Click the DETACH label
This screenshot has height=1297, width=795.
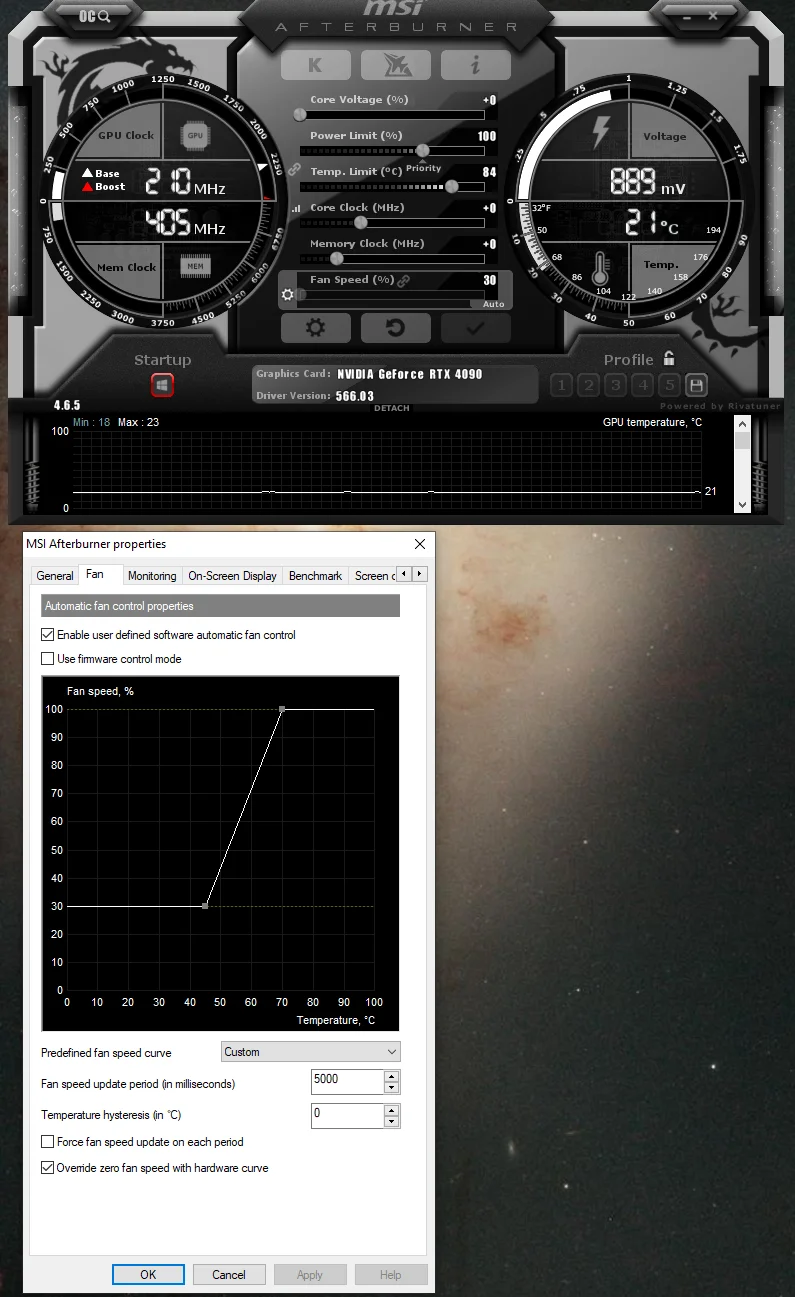click(391, 408)
